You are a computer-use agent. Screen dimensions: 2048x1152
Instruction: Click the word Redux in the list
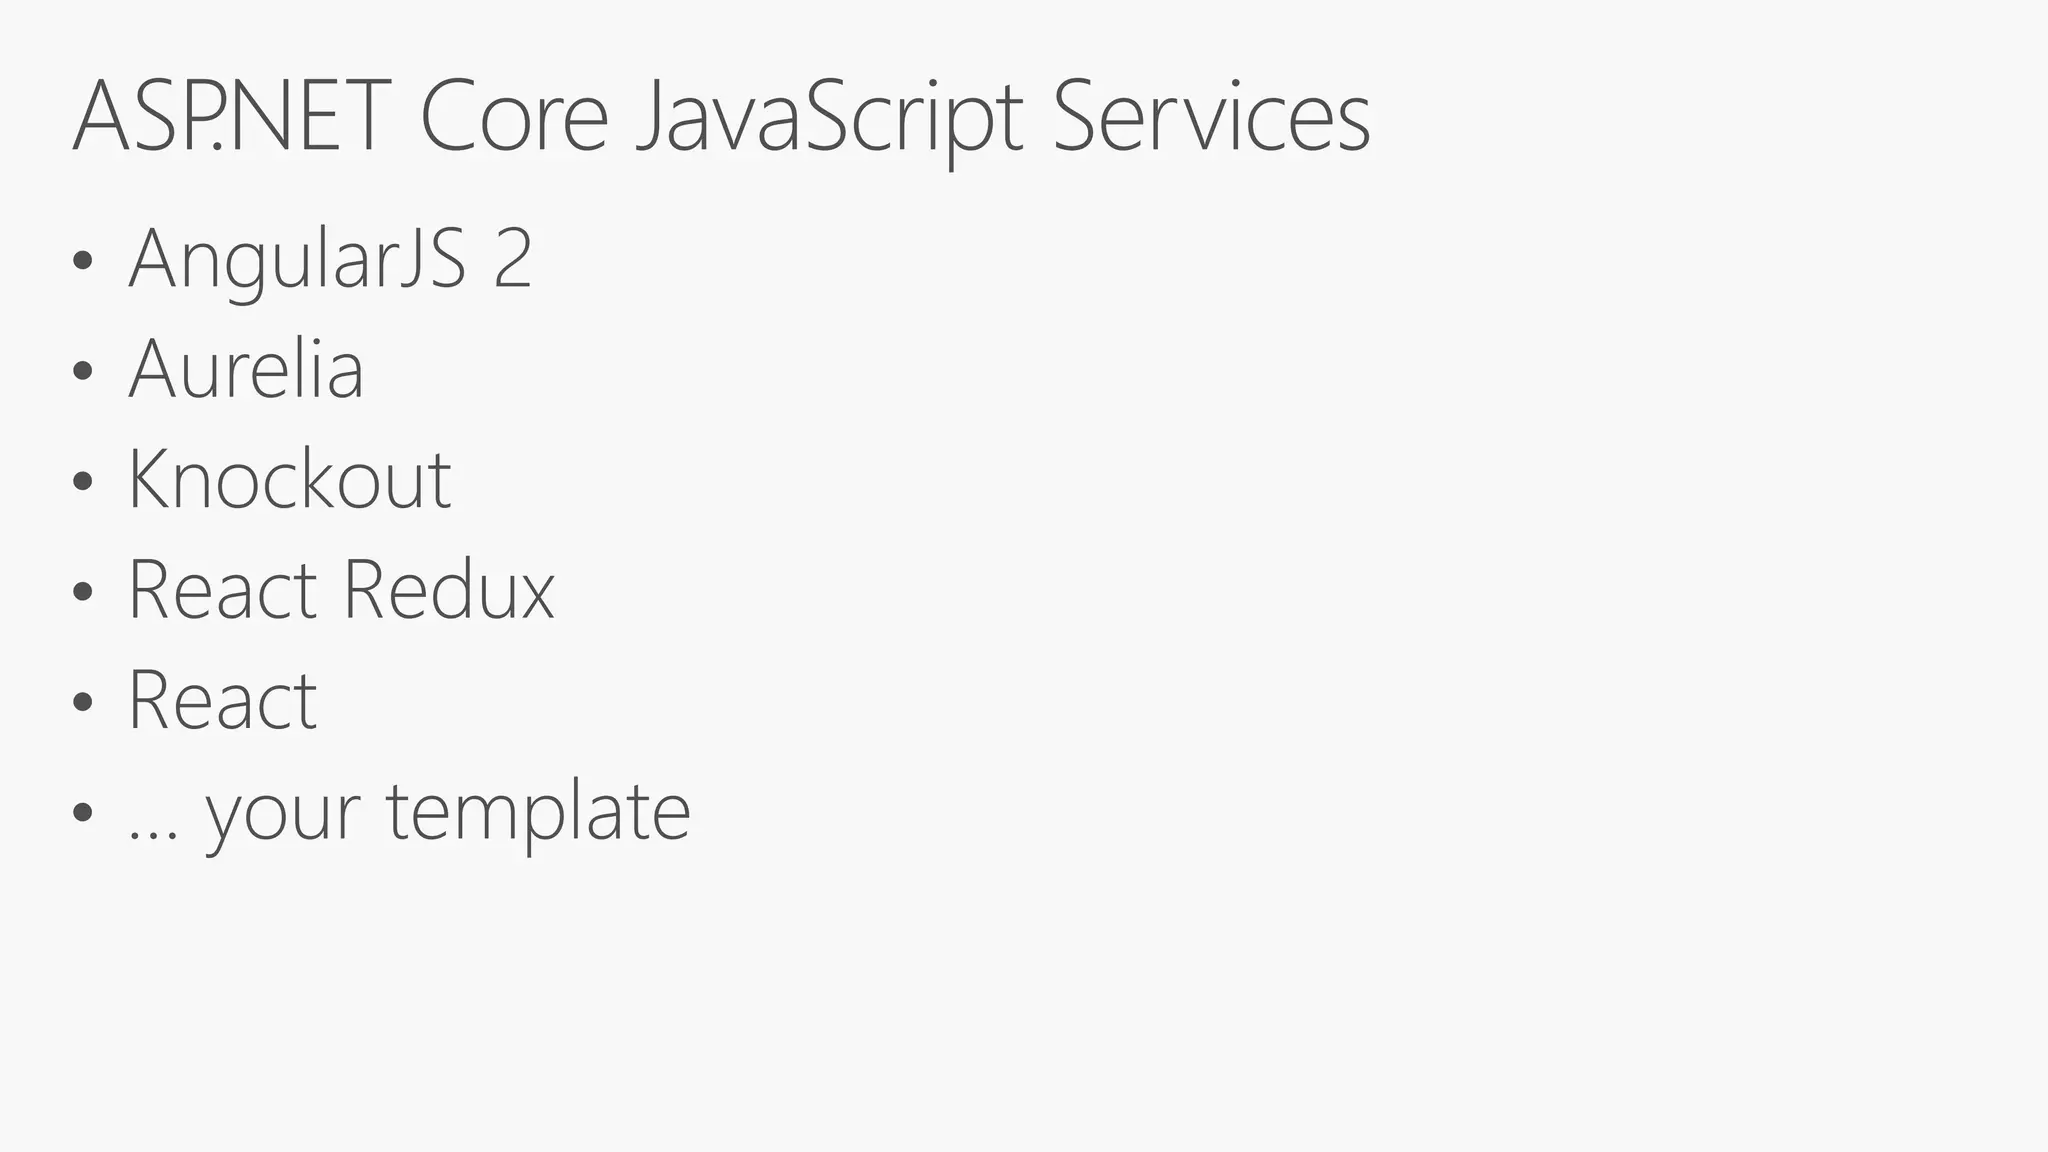448,590
